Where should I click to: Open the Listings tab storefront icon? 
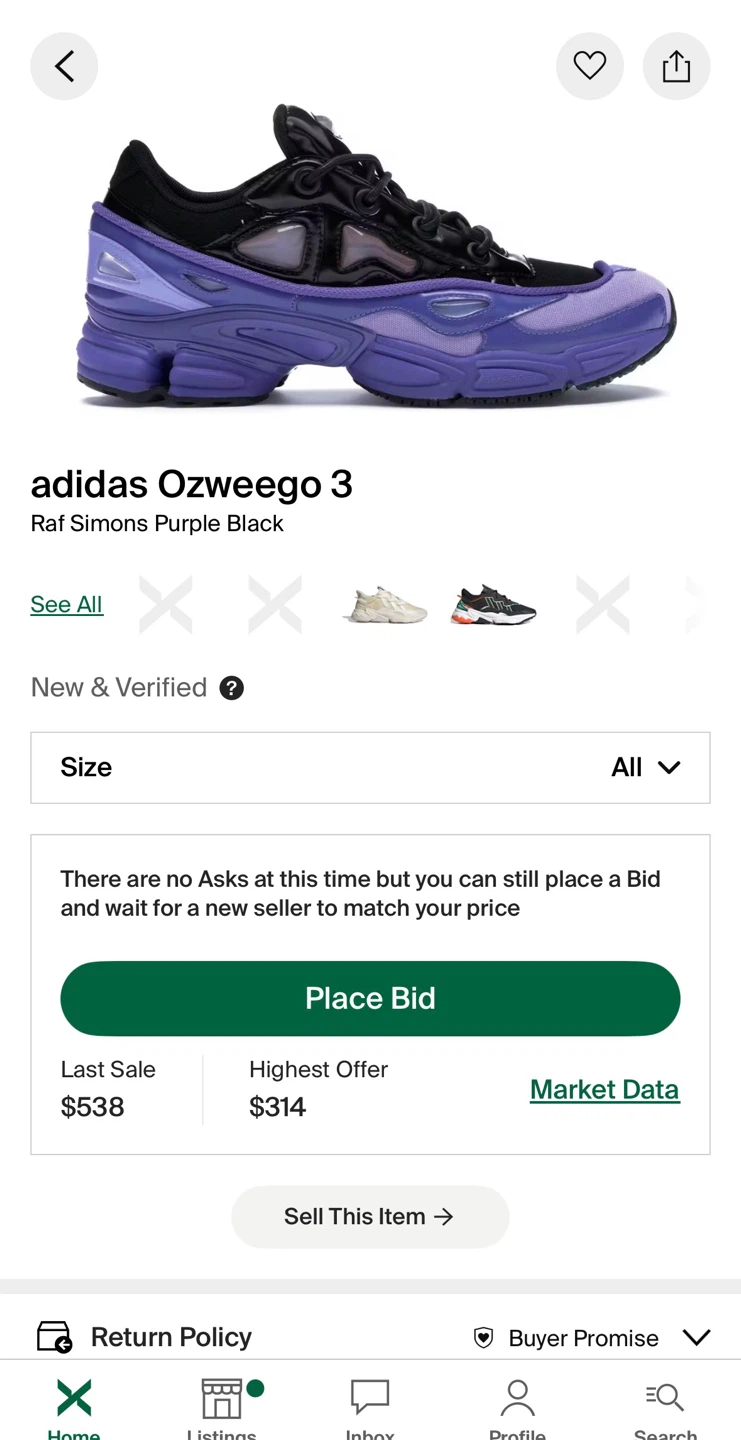(x=222, y=1398)
